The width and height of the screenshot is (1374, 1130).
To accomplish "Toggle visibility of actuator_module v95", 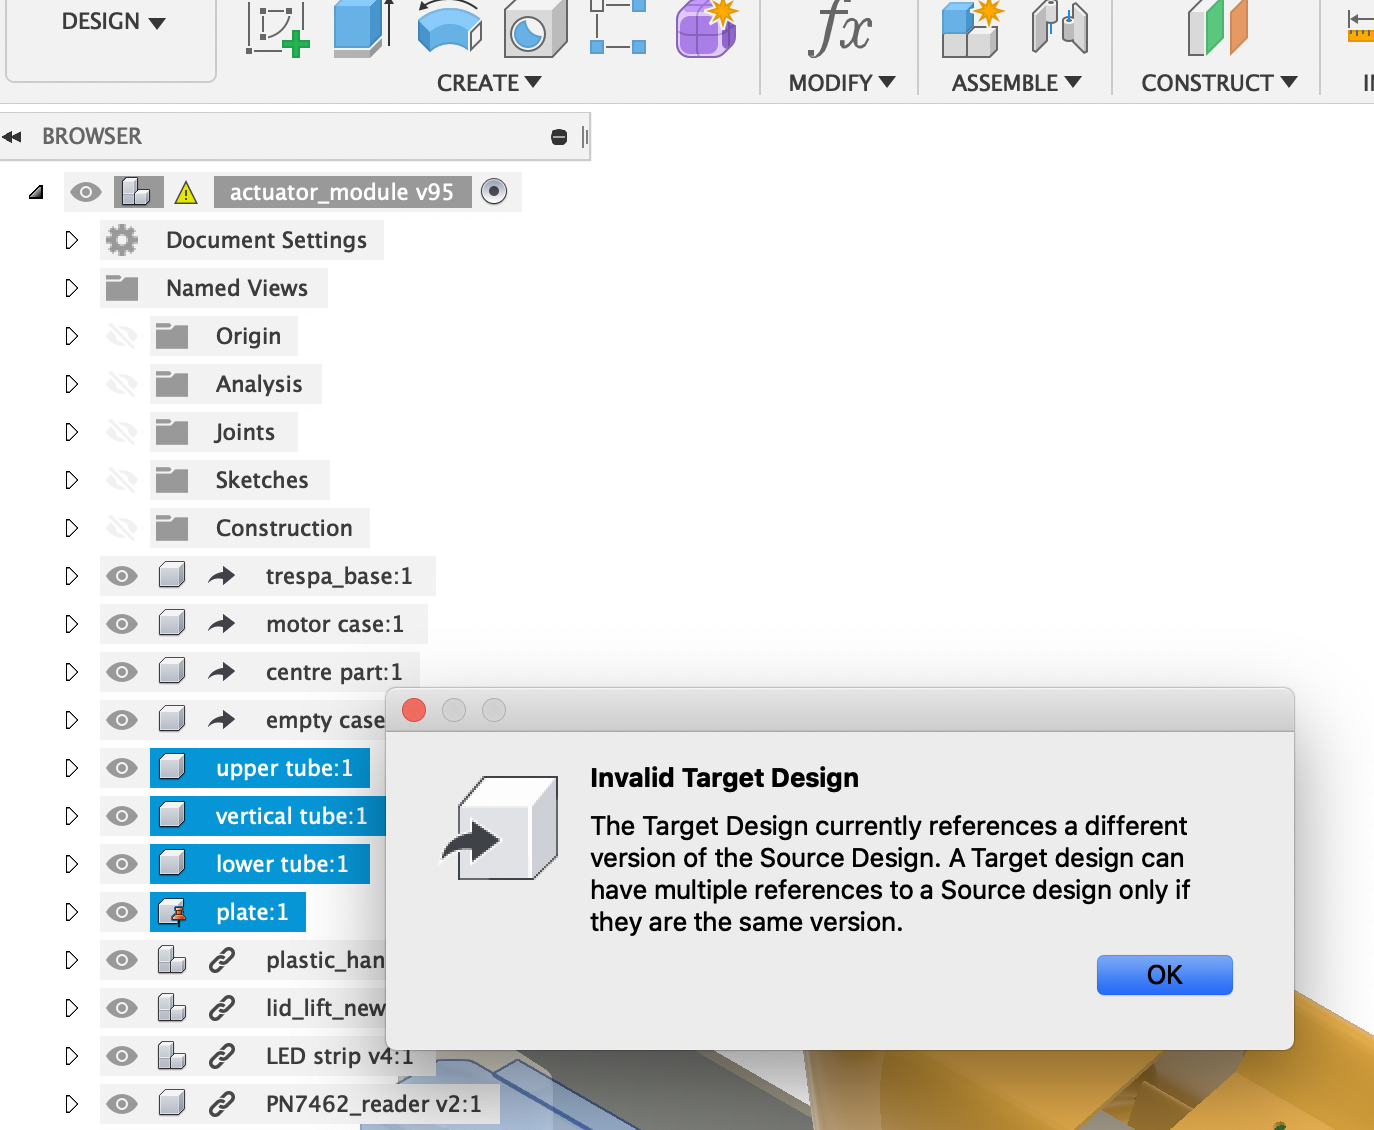I will pos(86,192).
